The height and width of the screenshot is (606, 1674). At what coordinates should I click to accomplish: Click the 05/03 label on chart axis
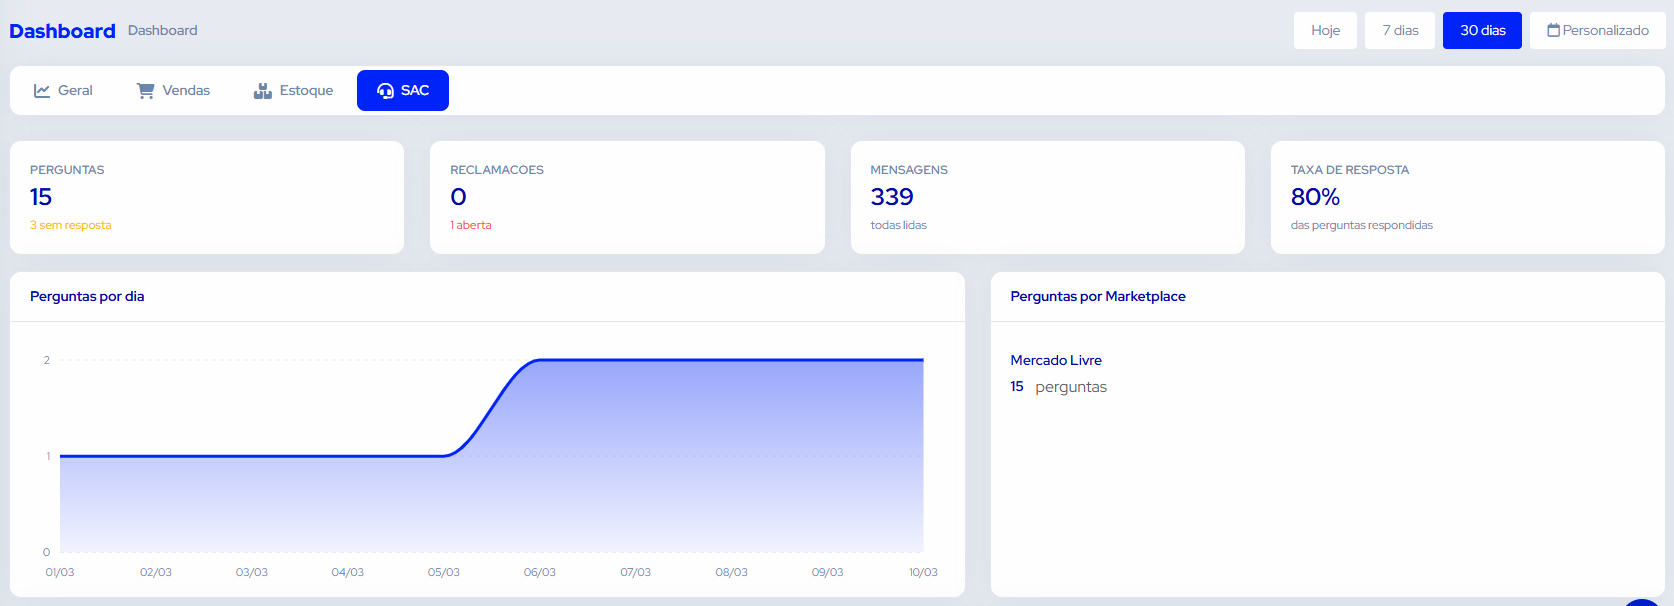[444, 573]
